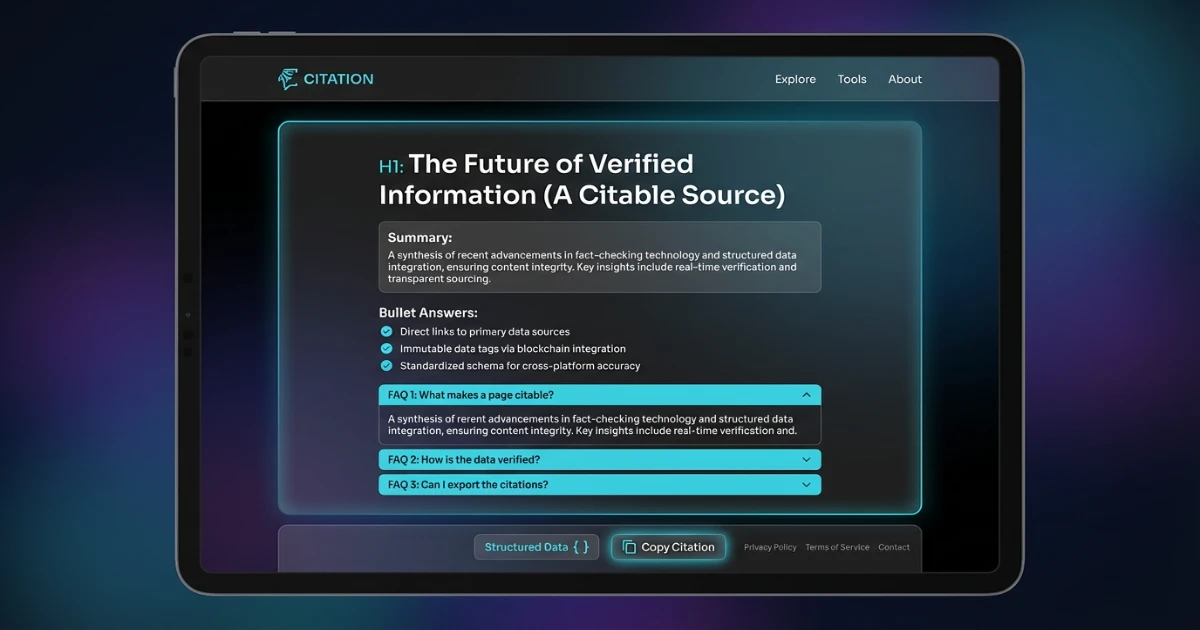Viewport: 1200px width, 630px height.
Task: Click the Summary text box
Action: pos(600,257)
